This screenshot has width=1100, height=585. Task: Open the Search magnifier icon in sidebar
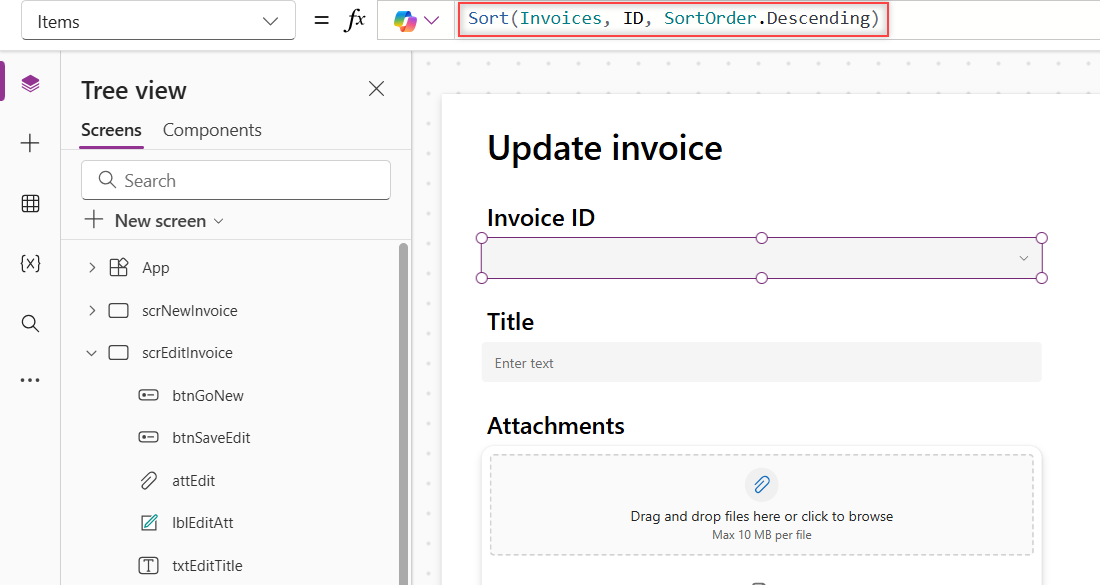[30, 323]
